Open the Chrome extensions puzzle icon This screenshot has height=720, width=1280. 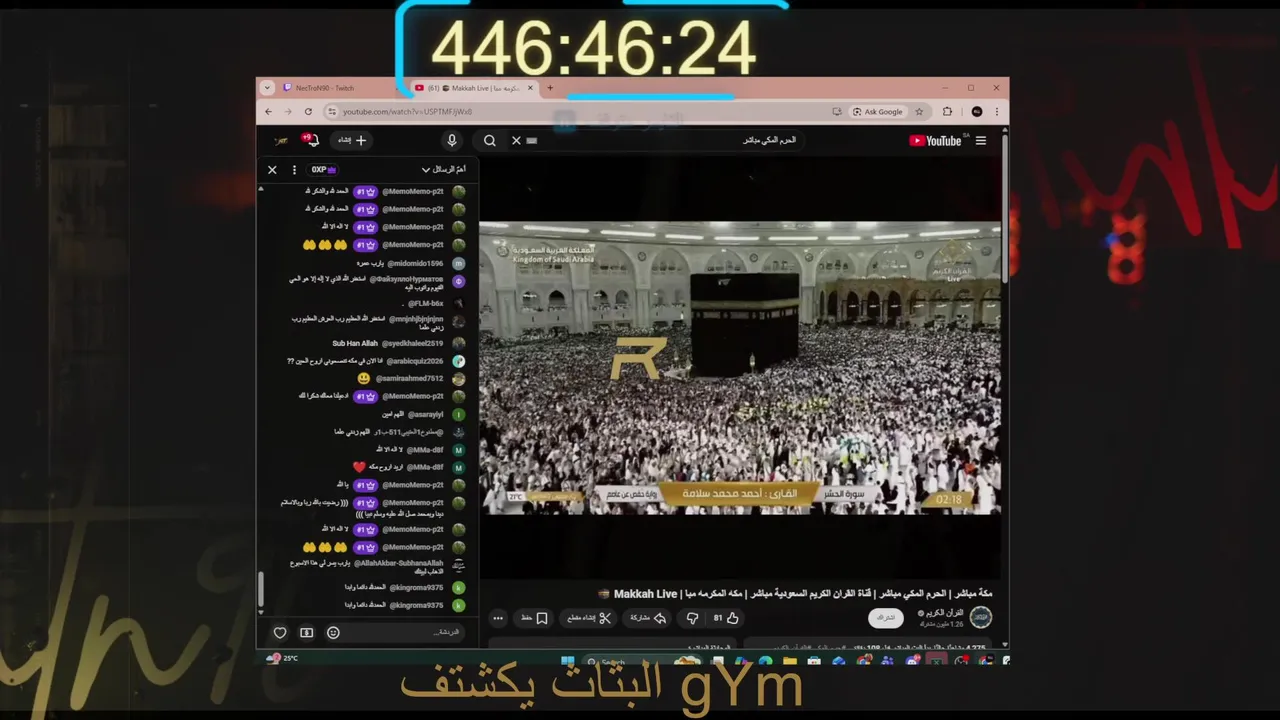[947, 111]
